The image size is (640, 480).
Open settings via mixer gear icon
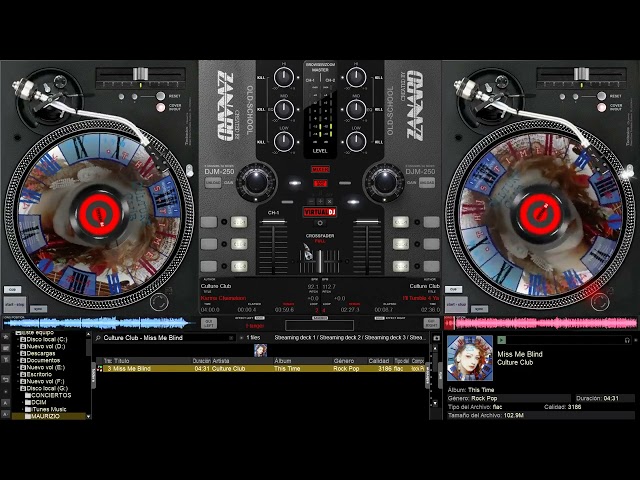[x=320, y=223]
